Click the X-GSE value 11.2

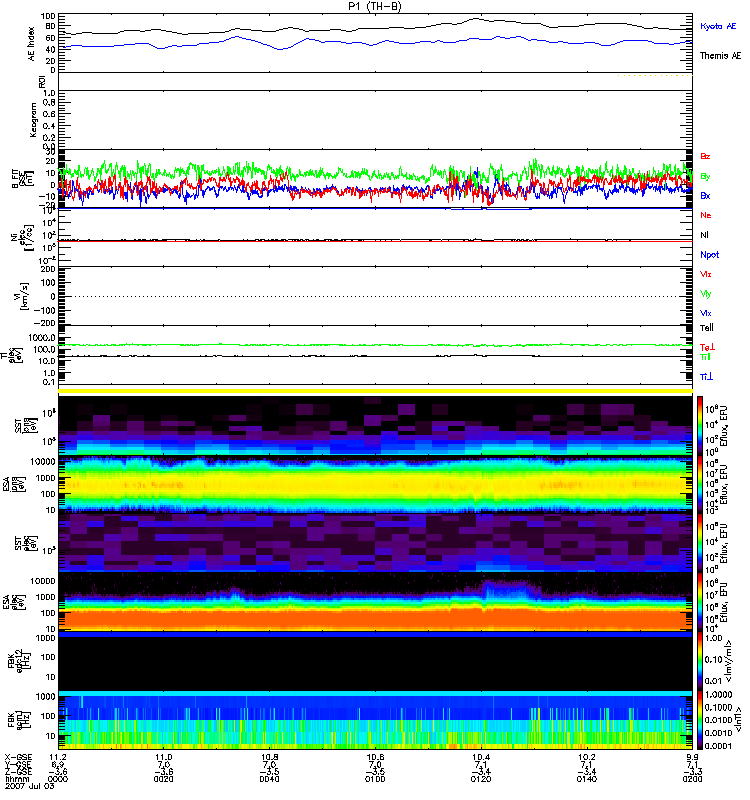(58, 757)
